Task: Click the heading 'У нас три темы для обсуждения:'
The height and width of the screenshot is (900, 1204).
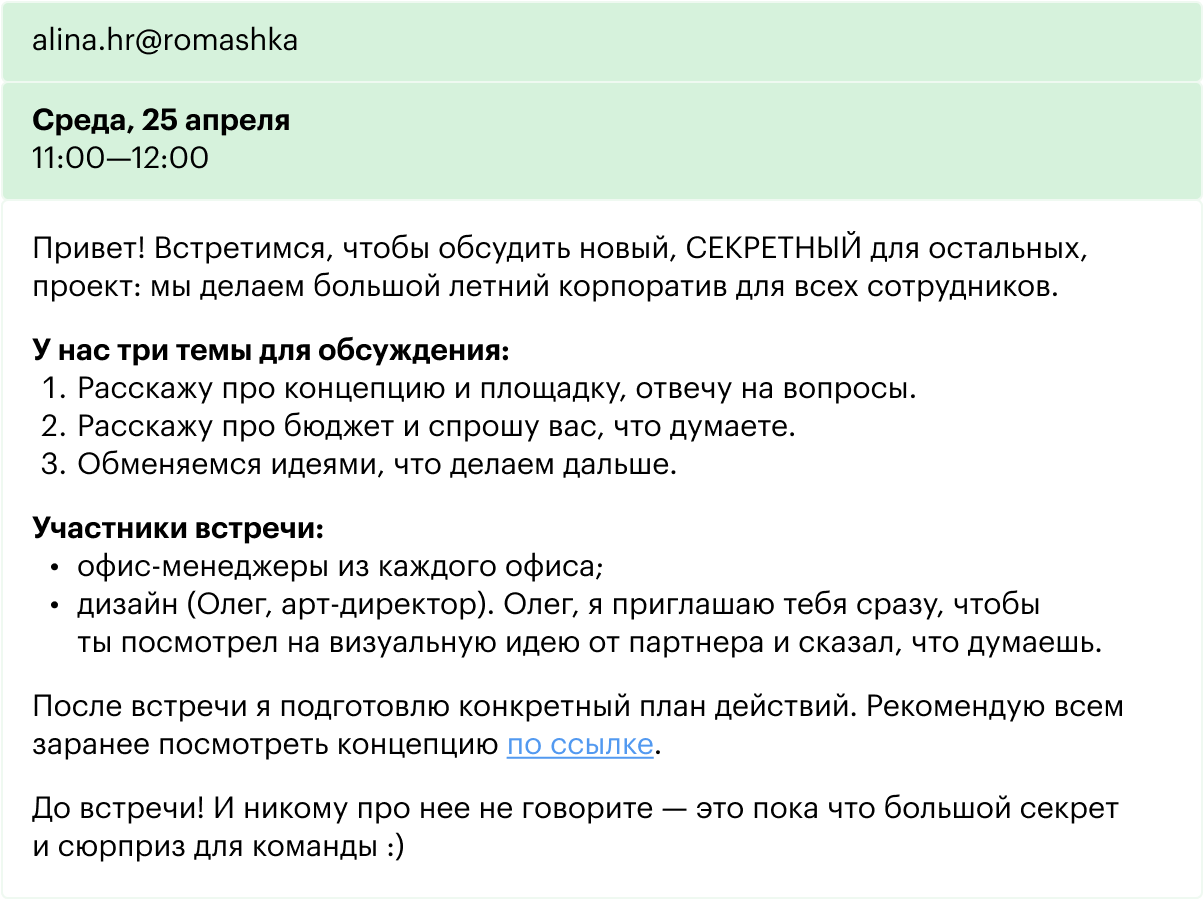Action: click(271, 351)
